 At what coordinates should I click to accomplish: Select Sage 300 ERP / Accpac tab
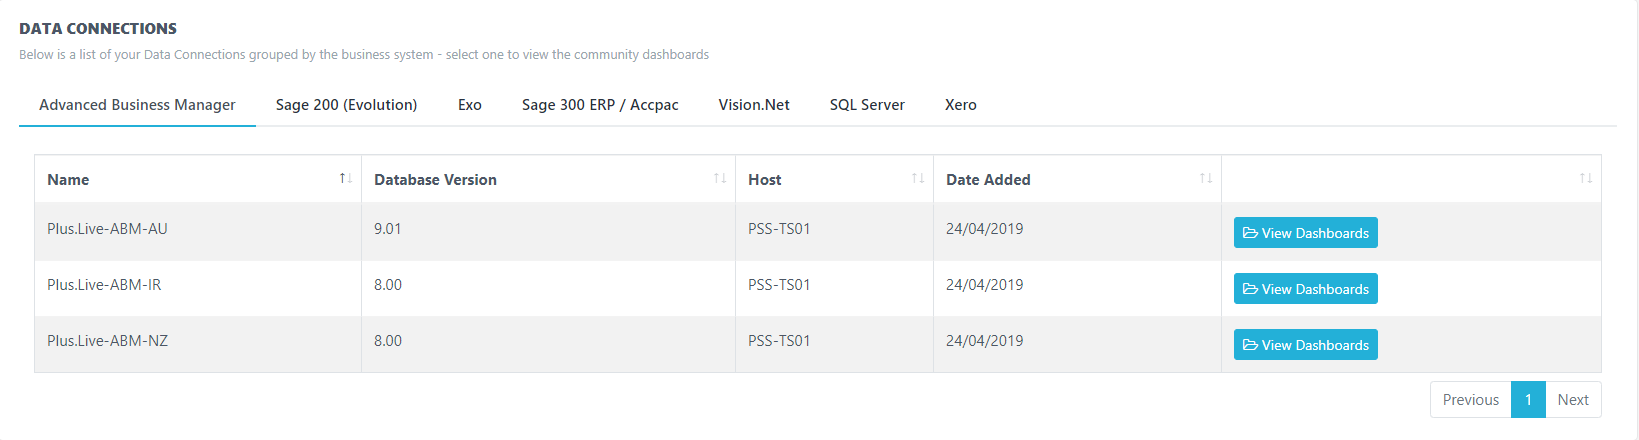coord(600,105)
